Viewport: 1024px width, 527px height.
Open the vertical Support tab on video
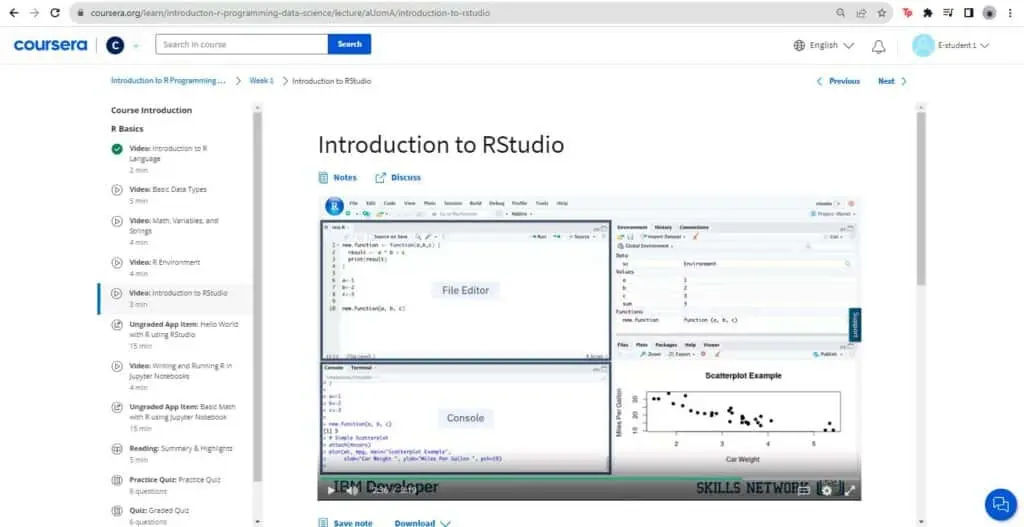[854, 325]
